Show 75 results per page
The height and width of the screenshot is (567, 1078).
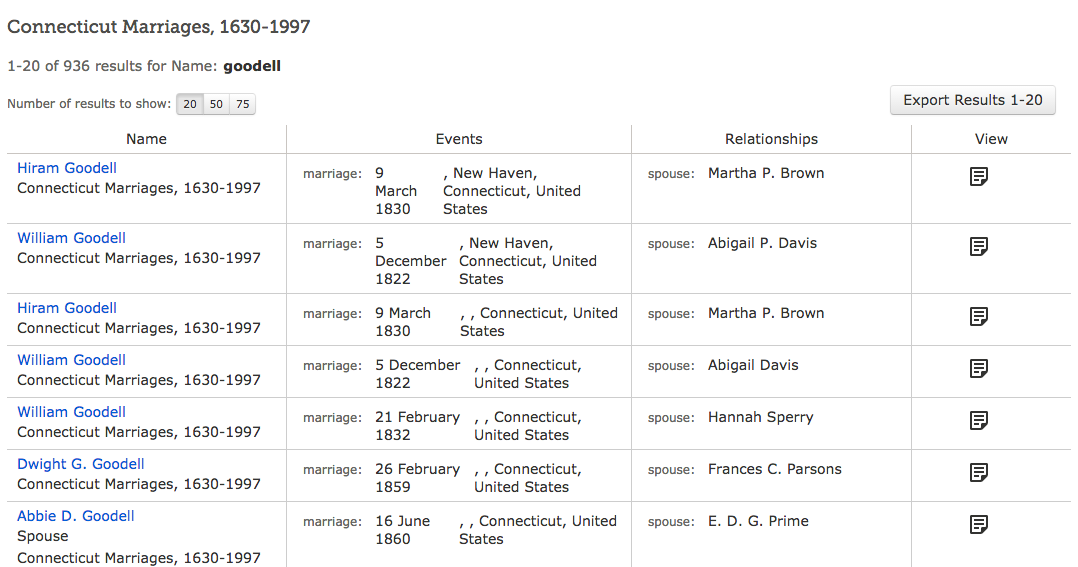[x=242, y=104]
